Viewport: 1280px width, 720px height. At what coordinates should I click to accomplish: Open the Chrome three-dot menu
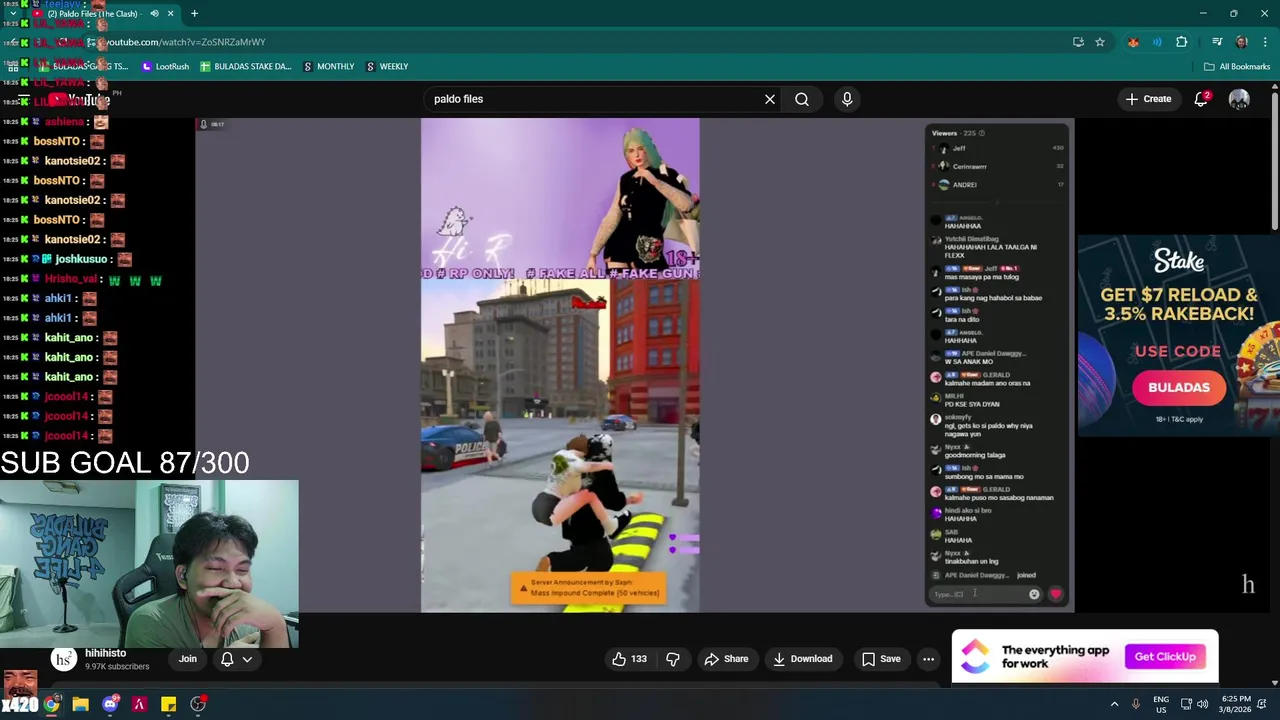coord(1265,42)
